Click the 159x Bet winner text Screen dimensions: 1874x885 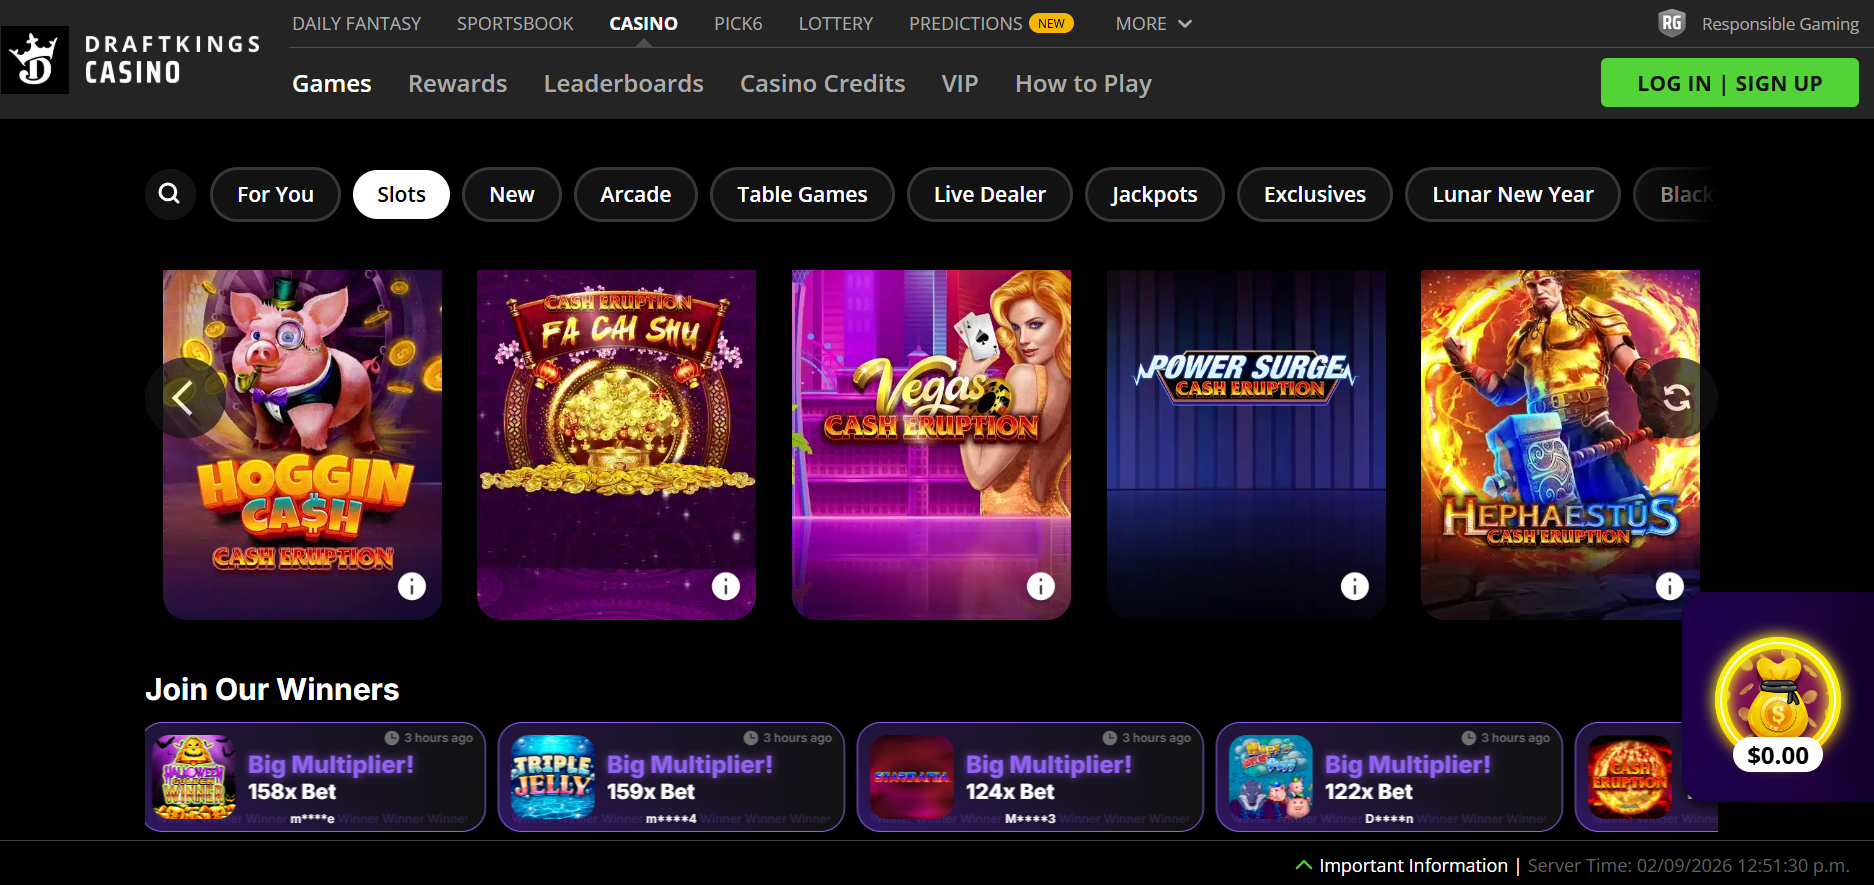pos(651,792)
